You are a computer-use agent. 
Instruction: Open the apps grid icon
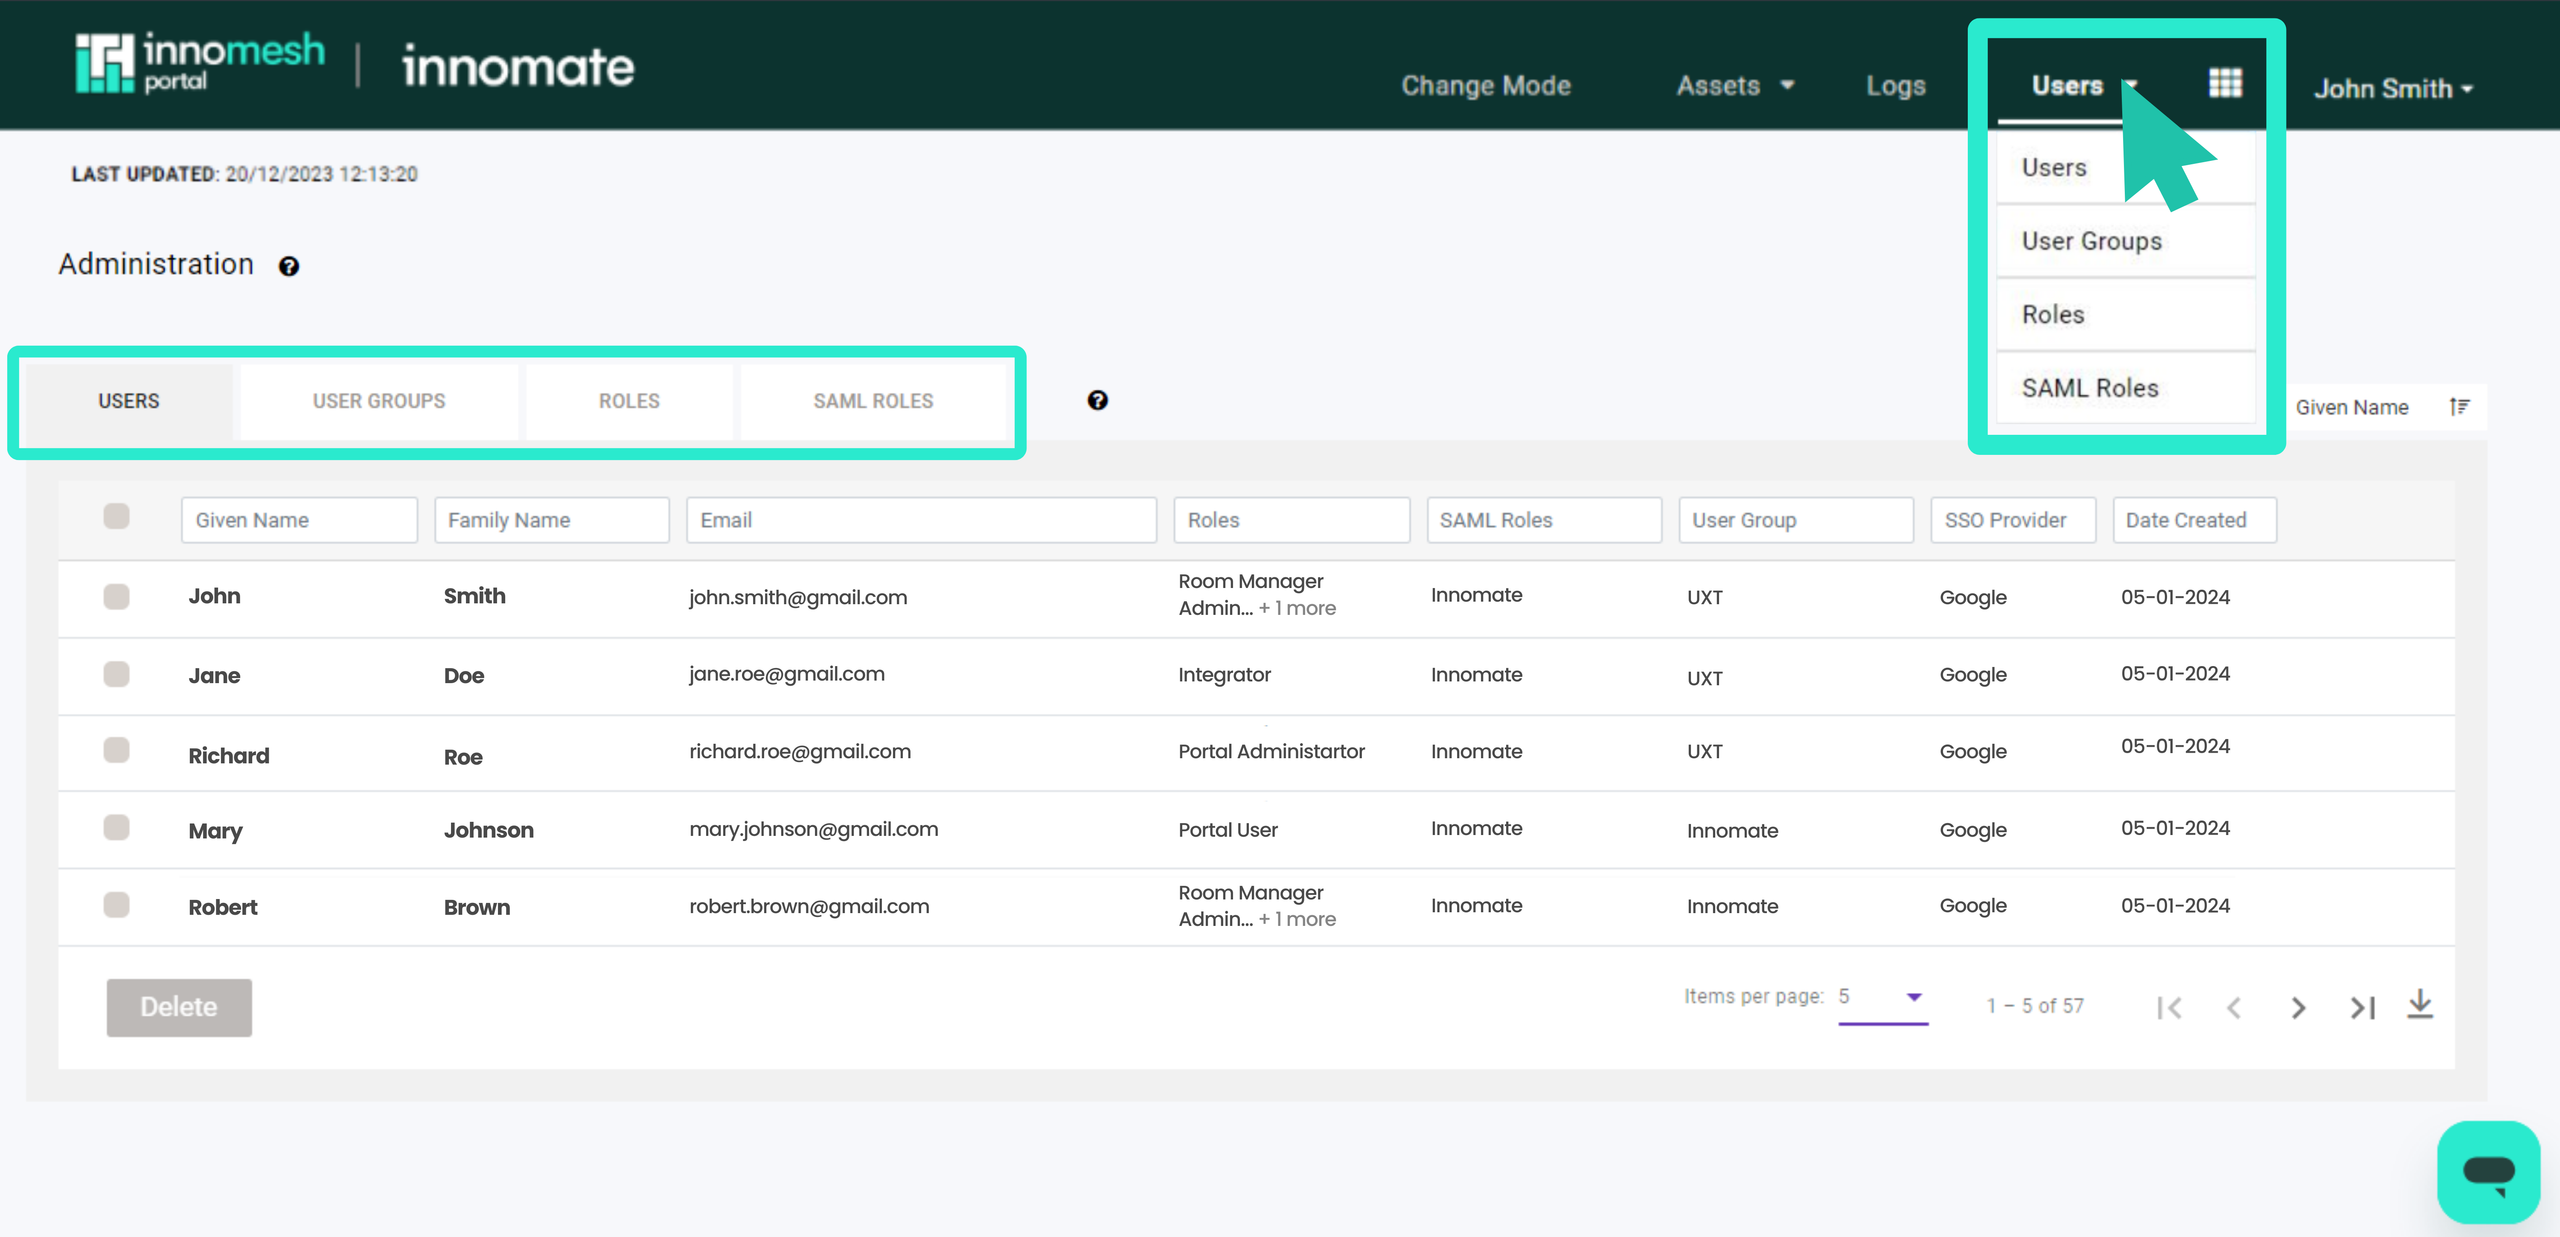(2225, 83)
